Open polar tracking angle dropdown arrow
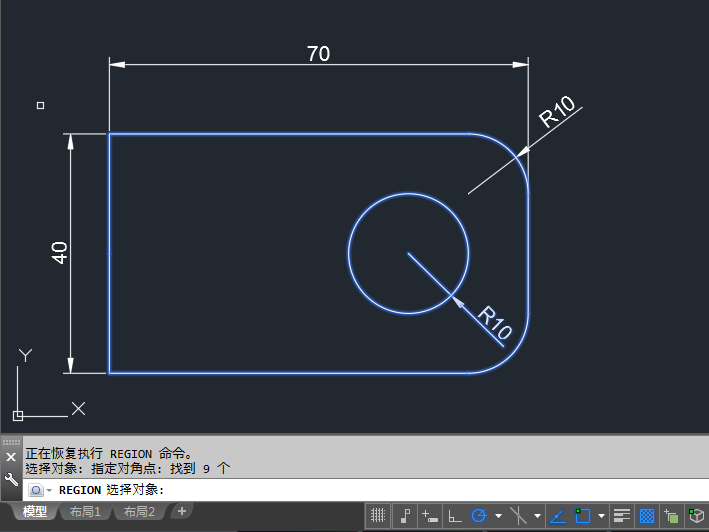 tap(498, 515)
